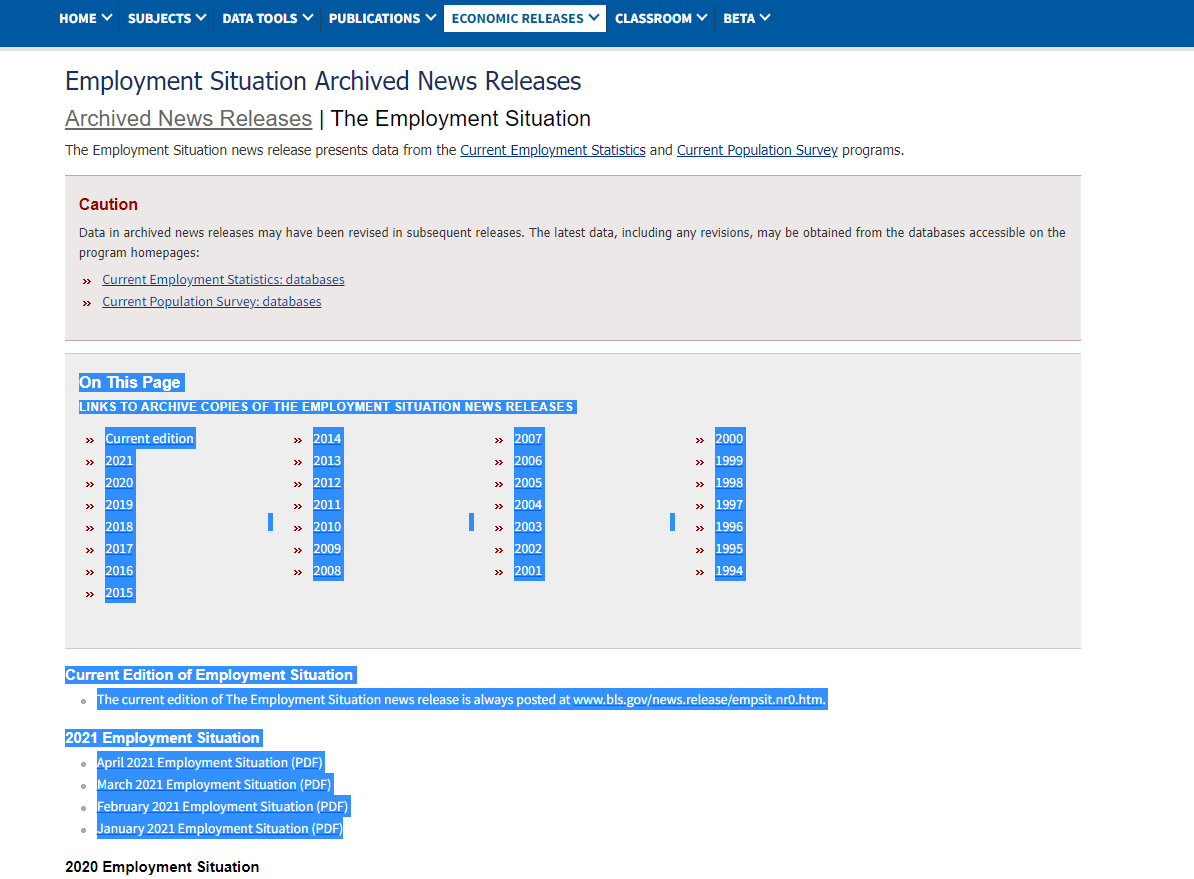
Task: Jump to the Current edition section
Action: click(149, 439)
